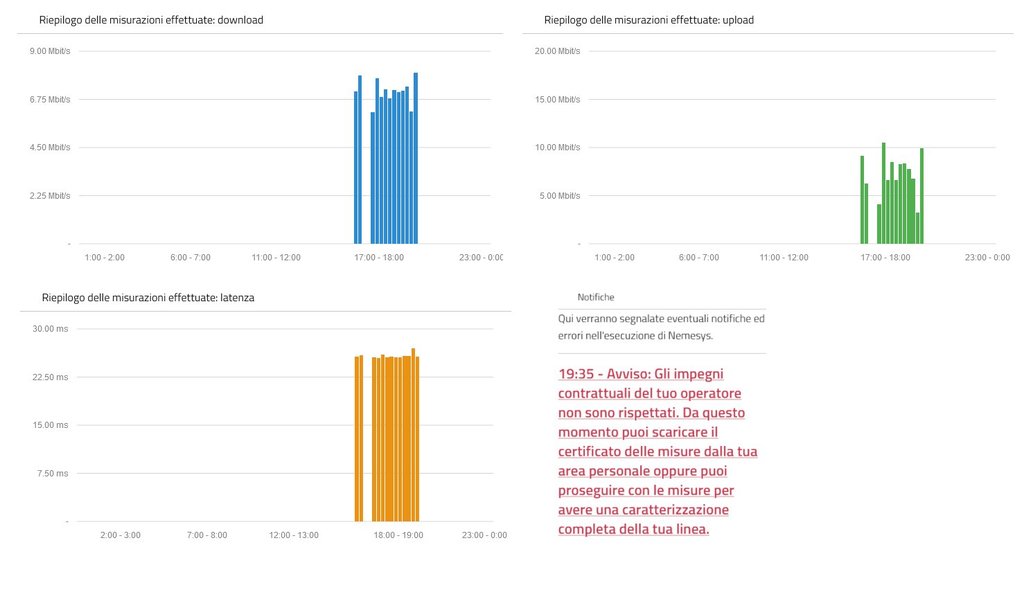Click the 11:00 - 12:00 upload time label

click(x=784, y=257)
